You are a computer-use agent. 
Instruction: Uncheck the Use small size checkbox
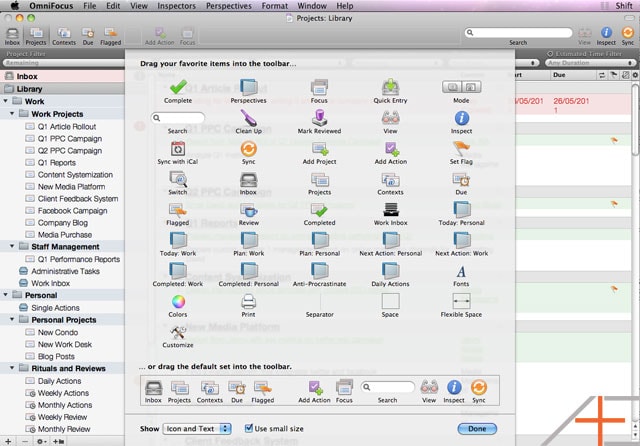(x=249, y=428)
